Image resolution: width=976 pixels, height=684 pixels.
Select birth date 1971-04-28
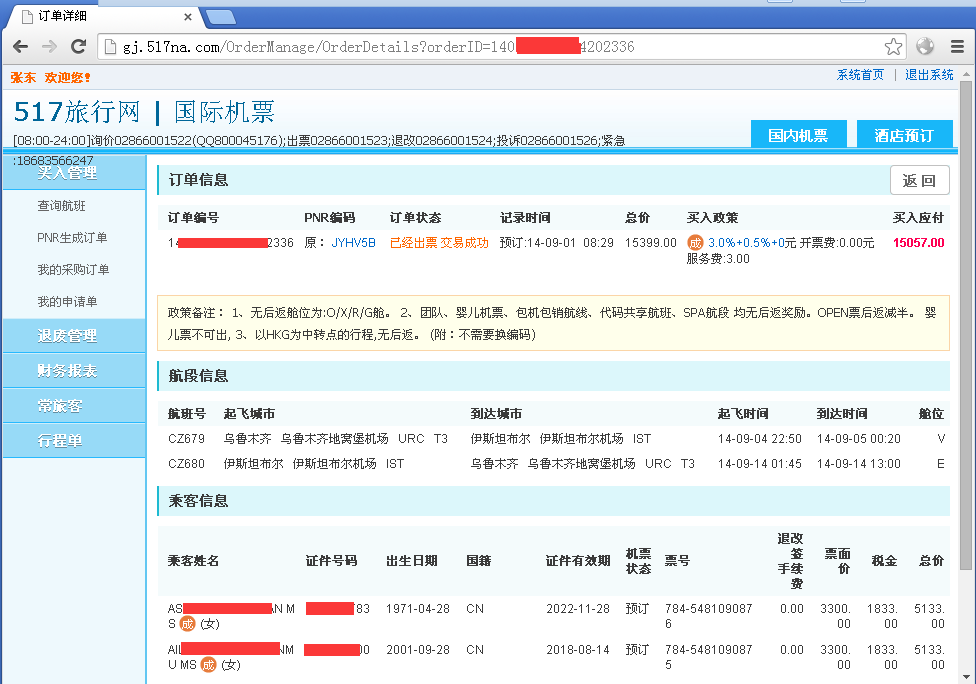point(418,609)
